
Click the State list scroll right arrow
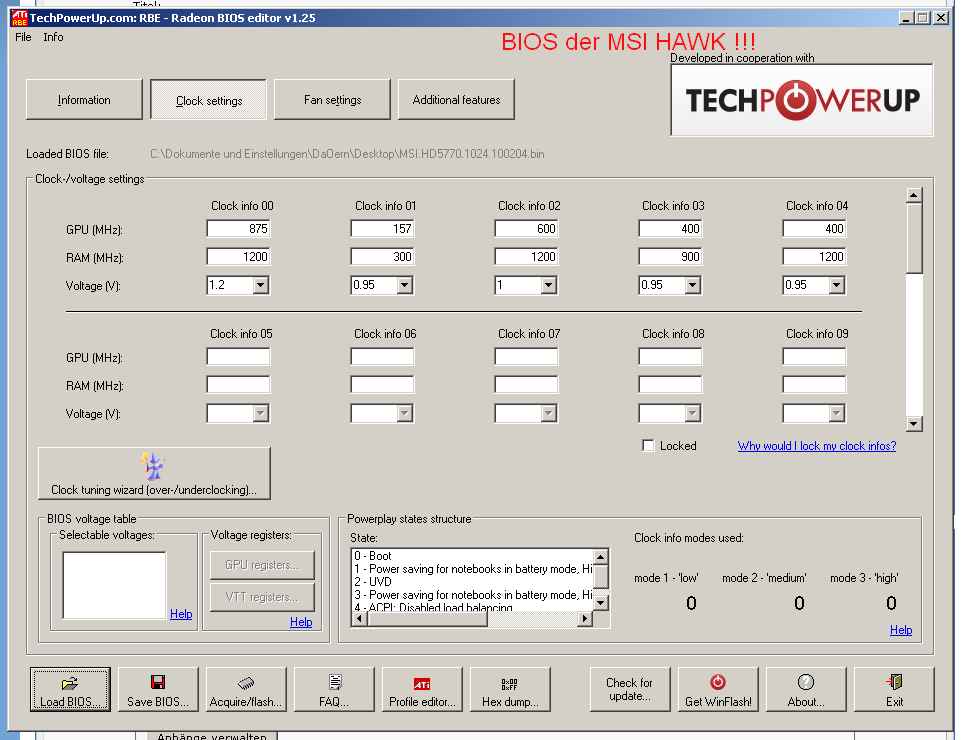point(586,620)
